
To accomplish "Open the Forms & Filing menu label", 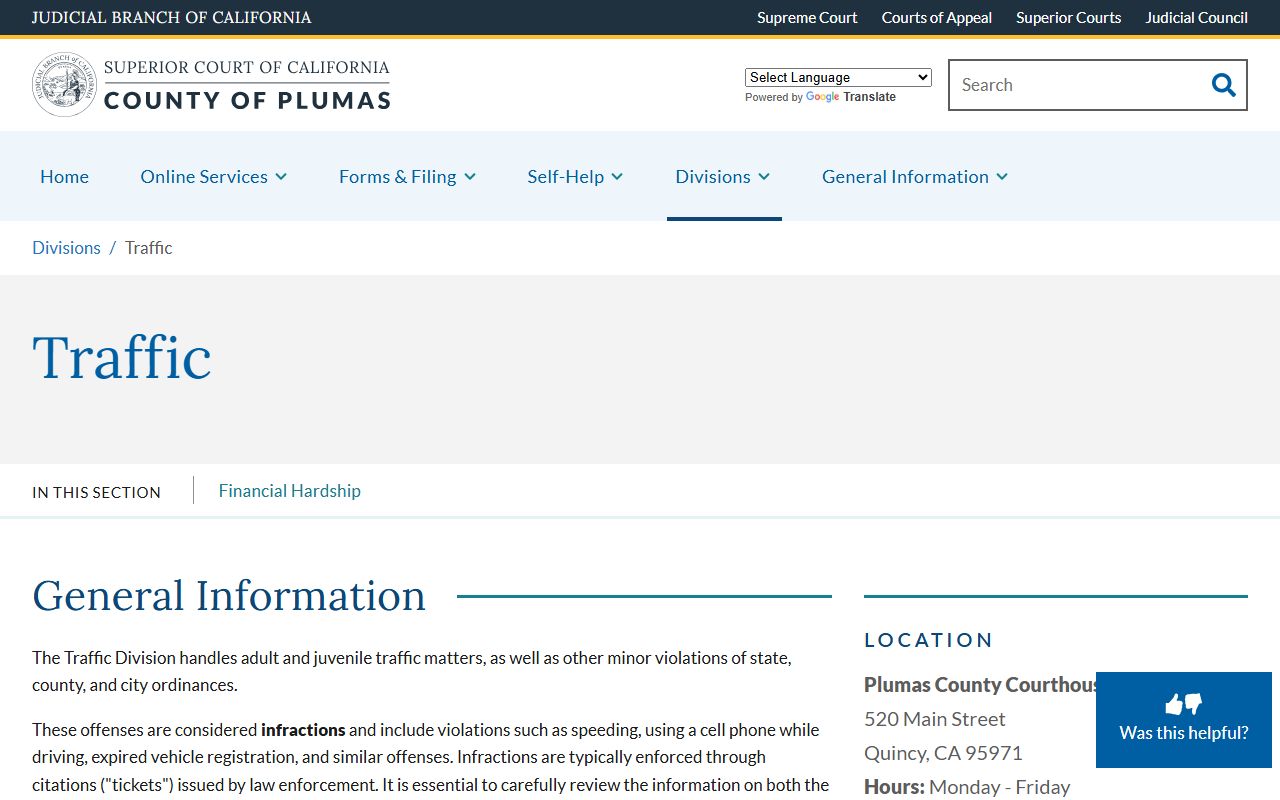I will pyautogui.click(x=397, y=176).
